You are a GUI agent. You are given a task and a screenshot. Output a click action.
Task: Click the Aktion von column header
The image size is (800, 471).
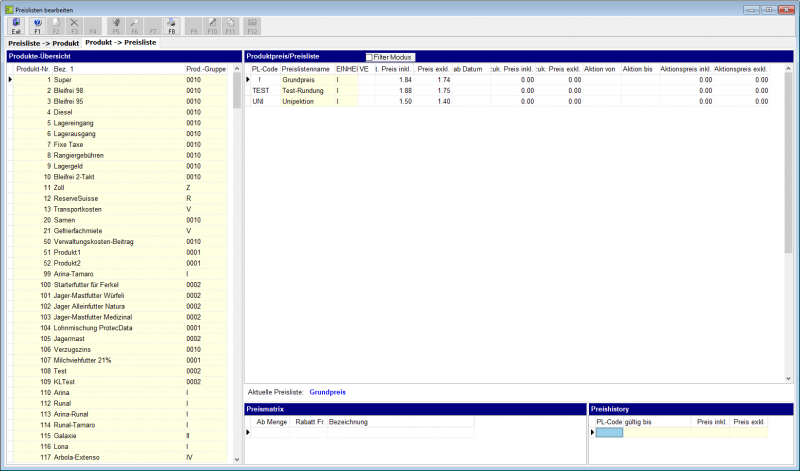point(602,69)
